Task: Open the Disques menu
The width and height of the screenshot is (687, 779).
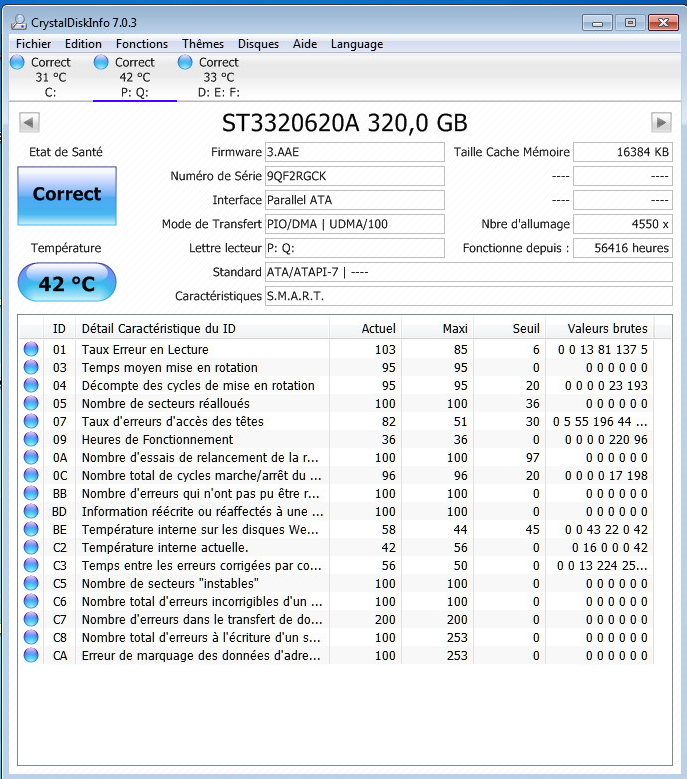Action: click(258, 44)
